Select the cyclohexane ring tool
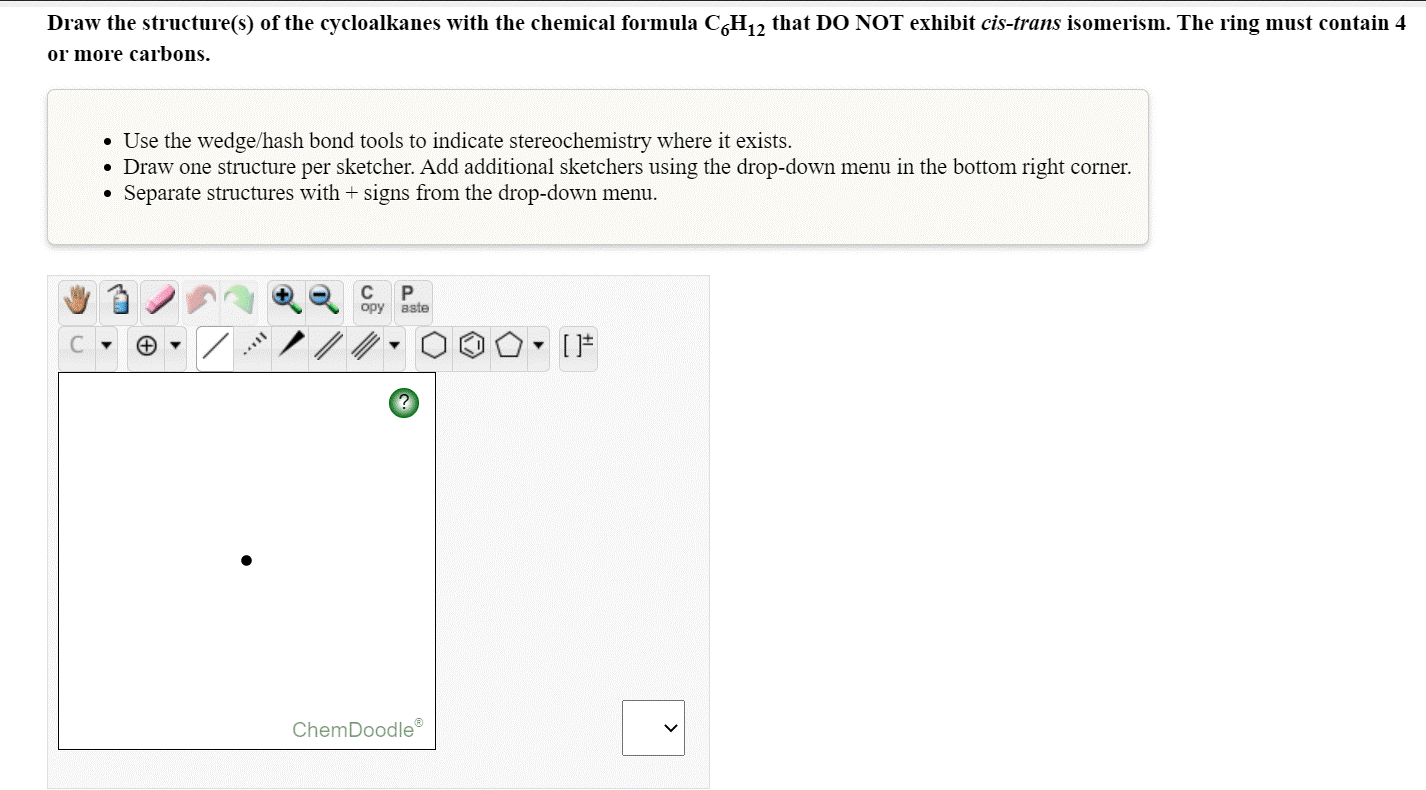The width and height of the screenshot is (1426, 790). 435,347
